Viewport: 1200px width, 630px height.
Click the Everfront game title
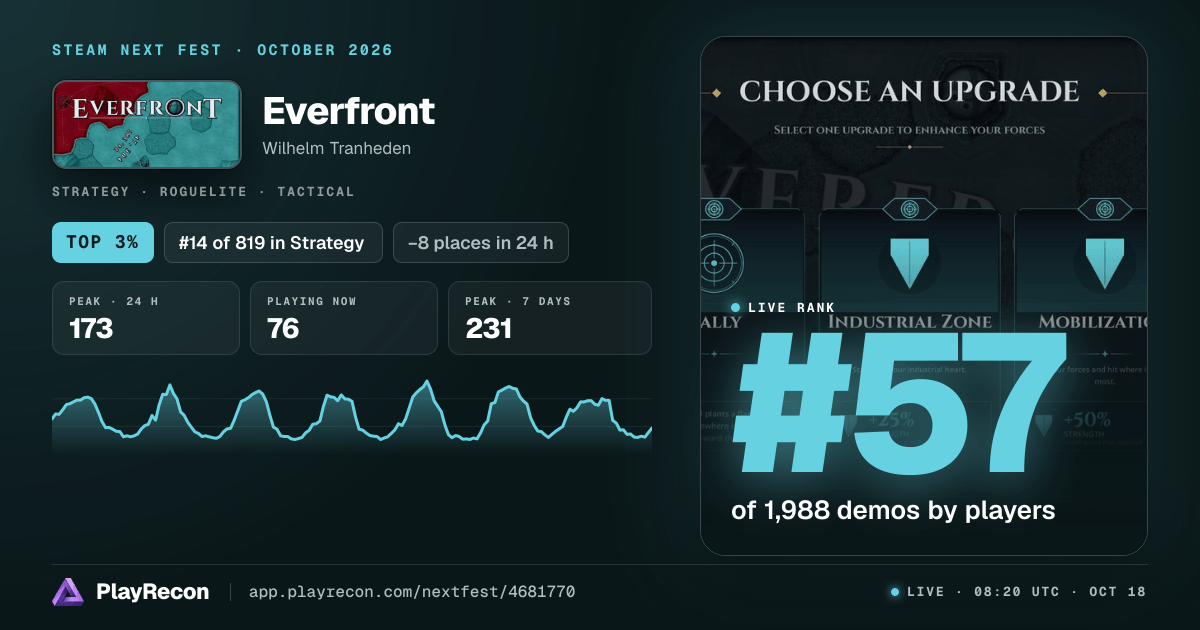tap(349, 111)
